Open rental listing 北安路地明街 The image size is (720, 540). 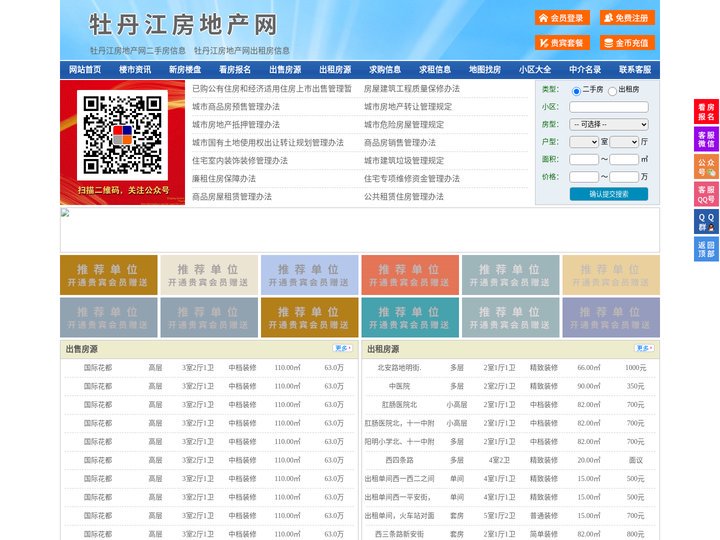(x=399, y=368)
